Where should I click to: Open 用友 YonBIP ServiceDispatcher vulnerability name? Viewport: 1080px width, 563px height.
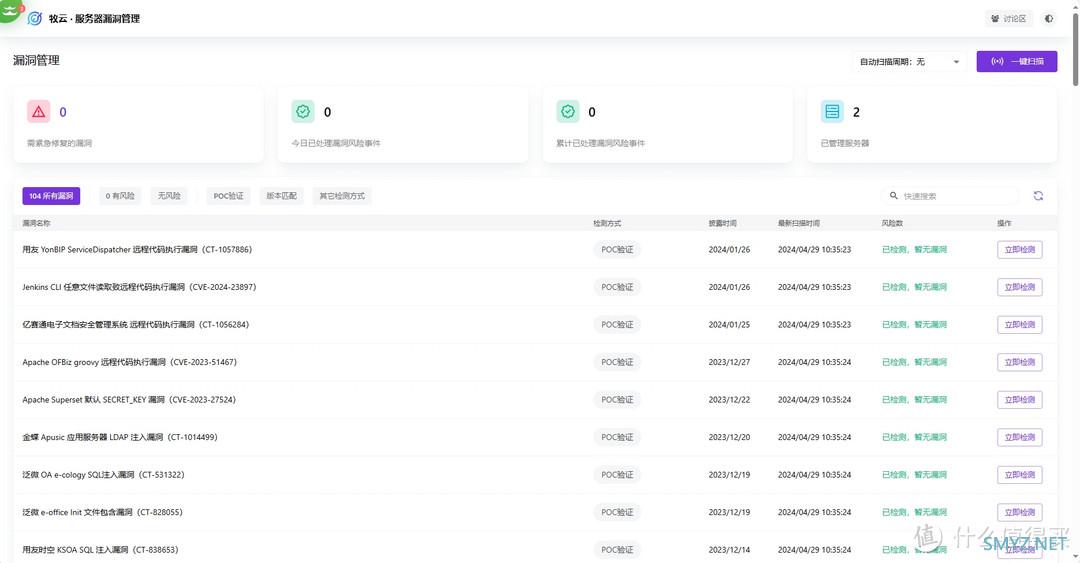pyautogui.click(x=137, y=249)
